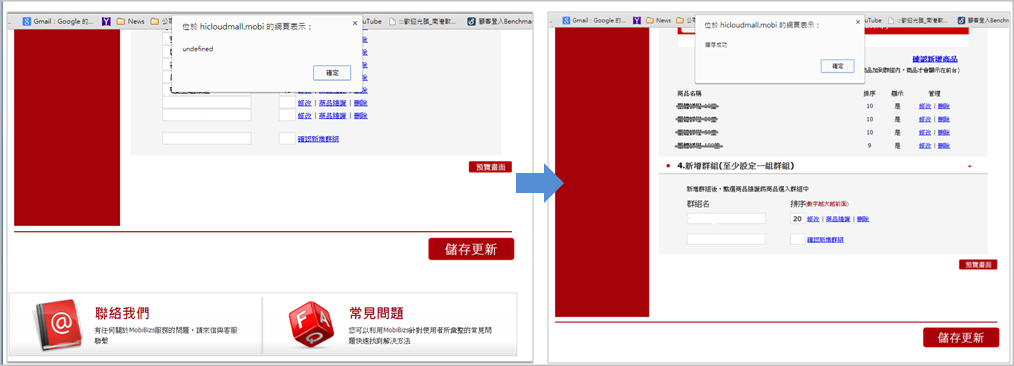This screenshot has height=366, width=1014.
Task: Open News bookmark folder in undefined-alert window
Action: pos(131,21)
